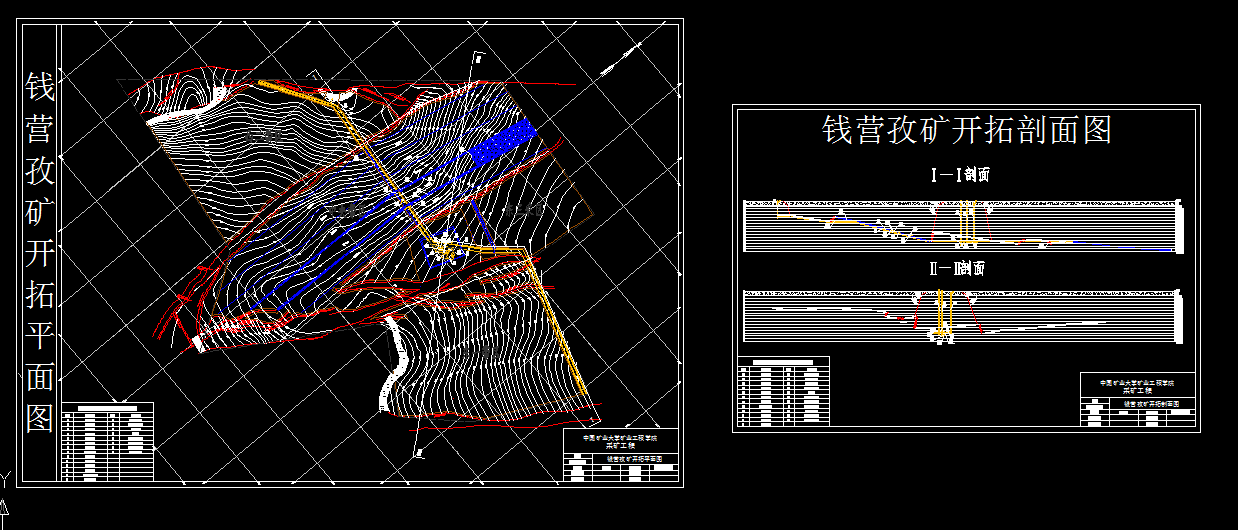Image resolution: width=1238 pixels, height=530 pixels.
Task: Select the Ⅱ—Ⅱ剖面 section label
Action: pos(959,269)
